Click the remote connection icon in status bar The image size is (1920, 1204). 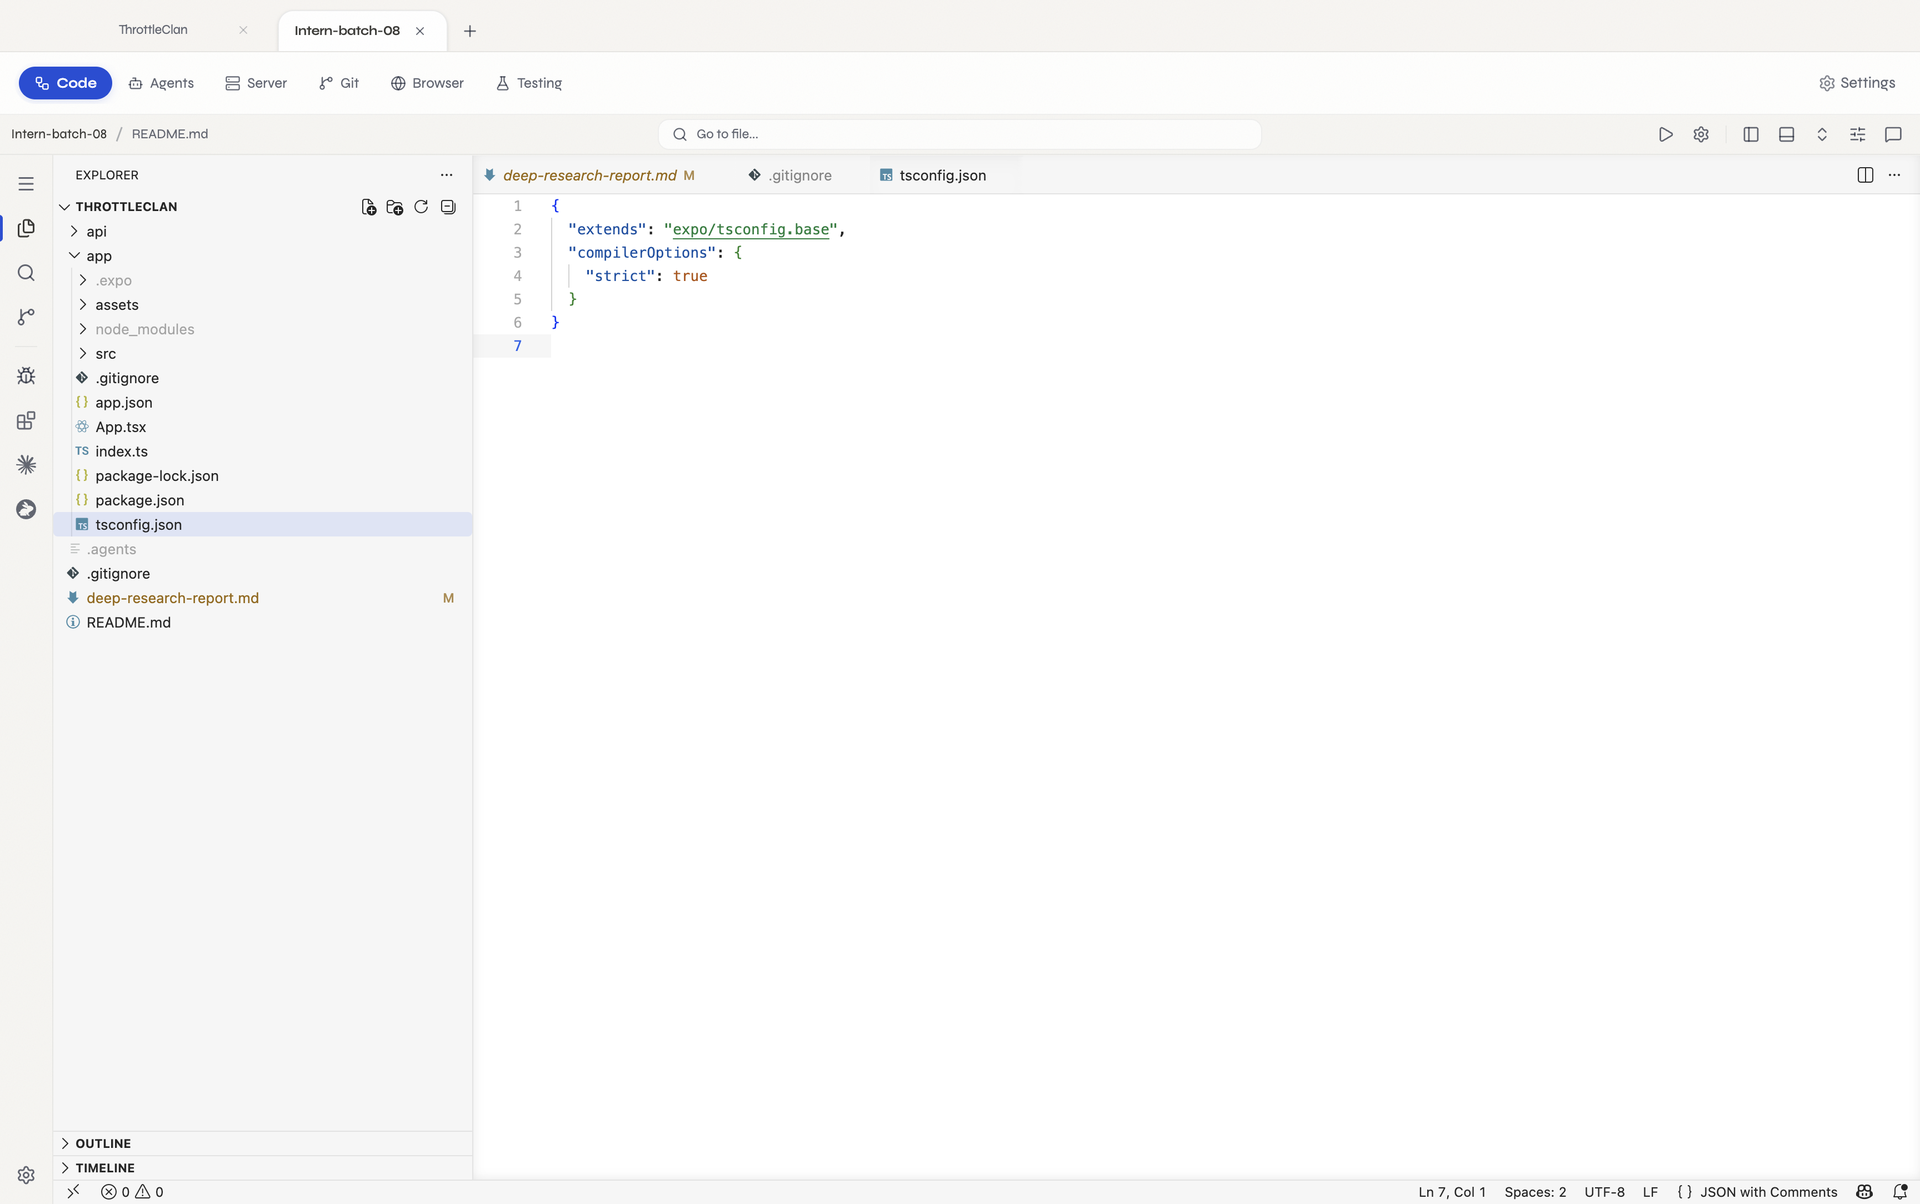73,1192
